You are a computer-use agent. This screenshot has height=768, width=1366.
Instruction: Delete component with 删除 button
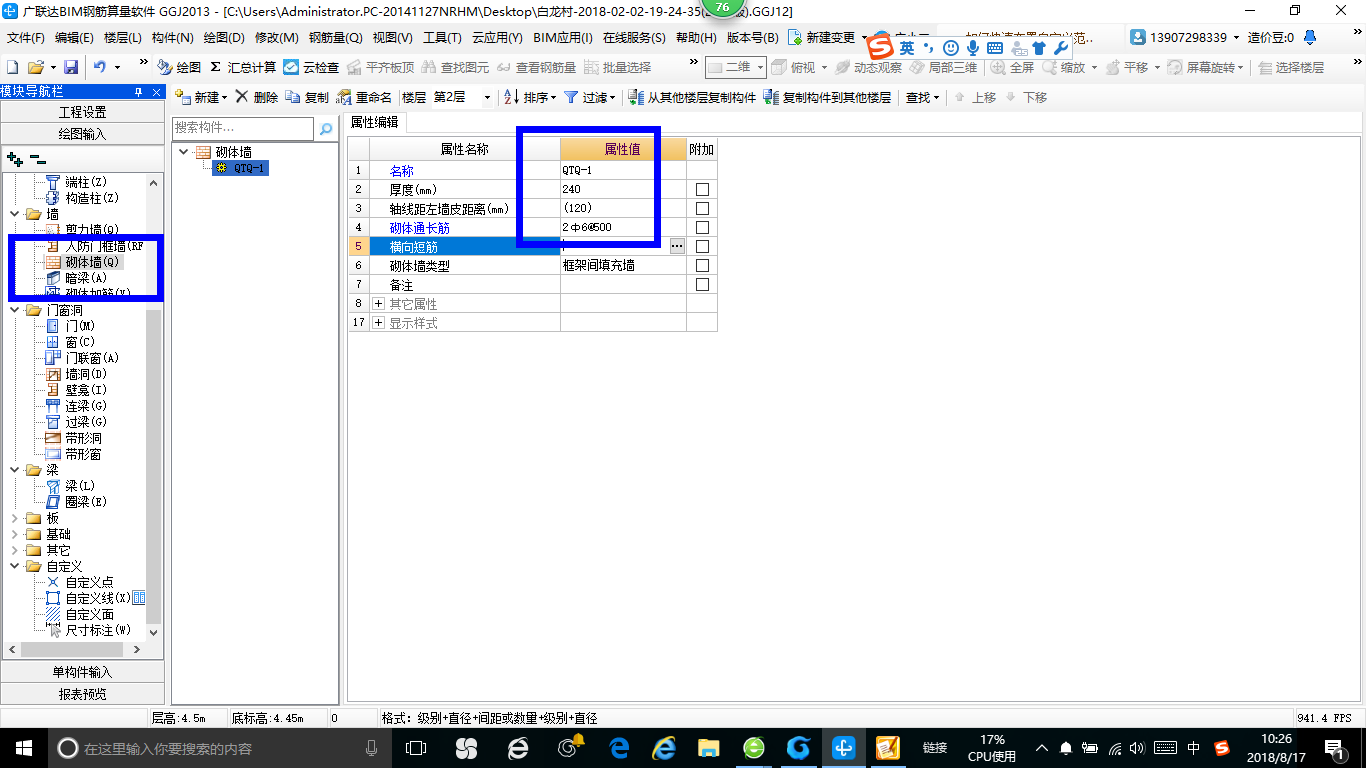(x=257, y=97)
